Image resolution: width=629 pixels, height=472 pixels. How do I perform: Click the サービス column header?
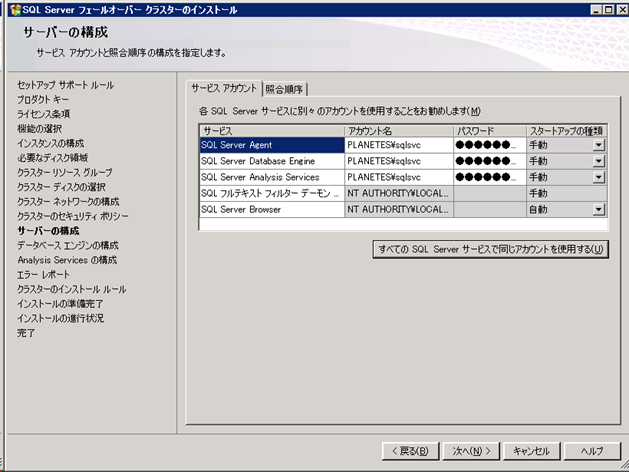pos(272,131)
